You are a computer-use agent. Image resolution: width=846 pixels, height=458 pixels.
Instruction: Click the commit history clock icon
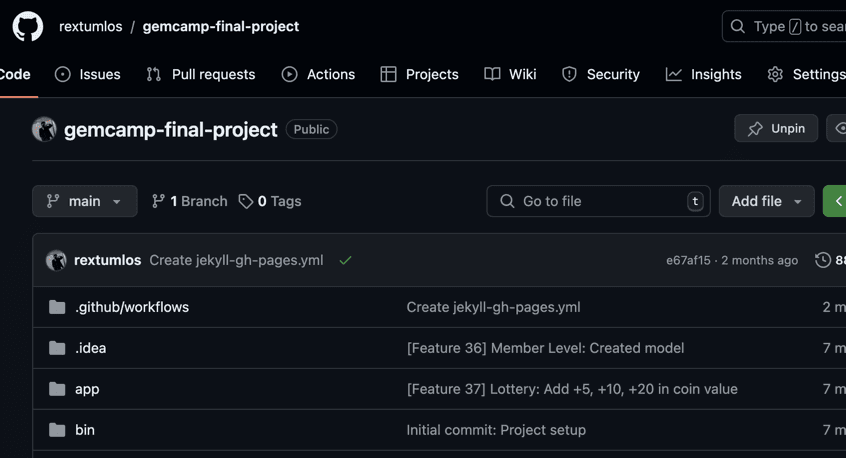tap(822, 260)
